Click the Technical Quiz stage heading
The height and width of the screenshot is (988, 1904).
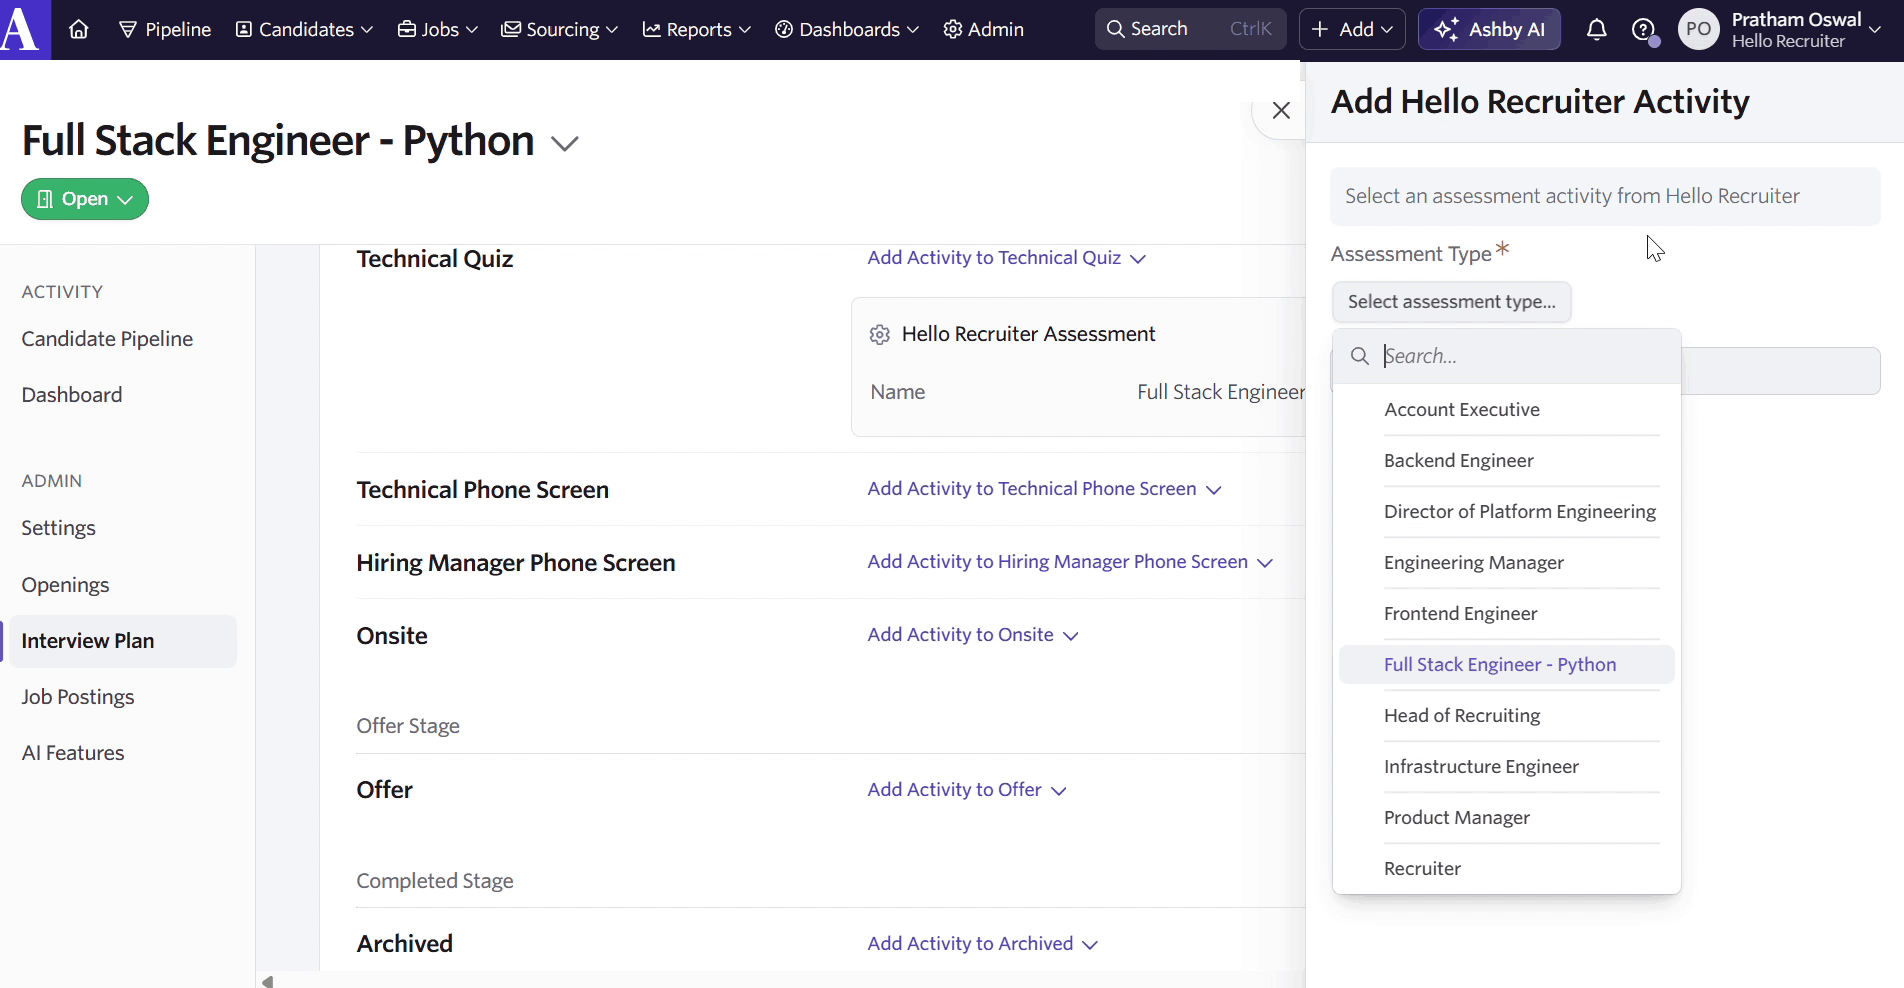(435, 259)
